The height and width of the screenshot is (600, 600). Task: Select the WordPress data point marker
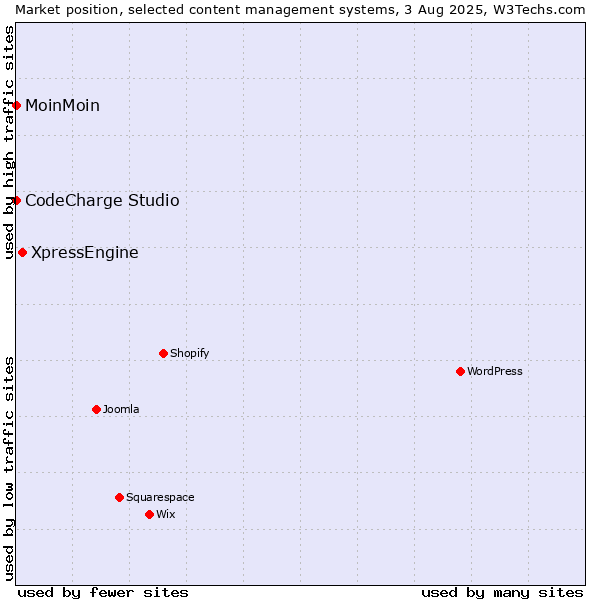tap(460, 371)
